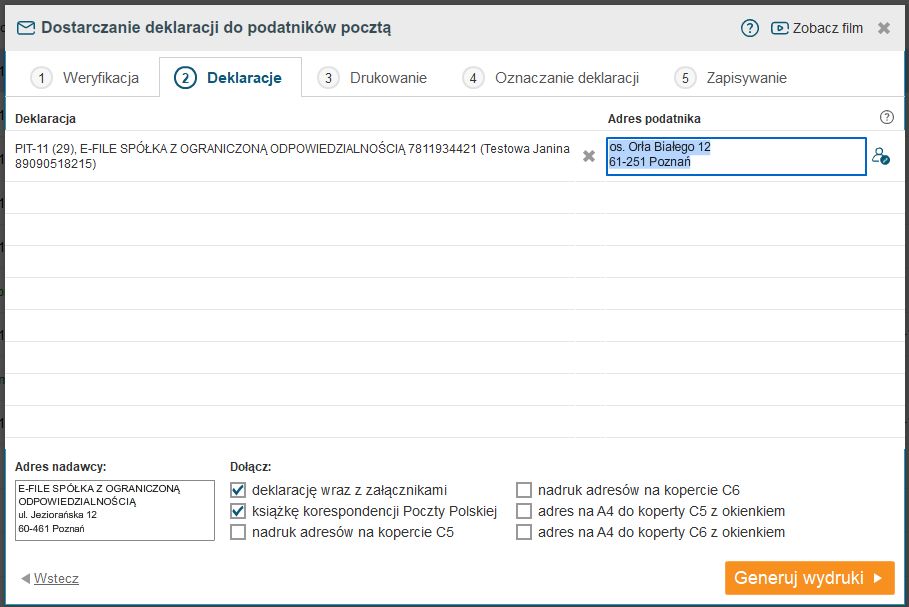The height and width of the screenshot is (607, 909).
Task: Check adres na A4 do koperty C5
Action: point(524,511)
